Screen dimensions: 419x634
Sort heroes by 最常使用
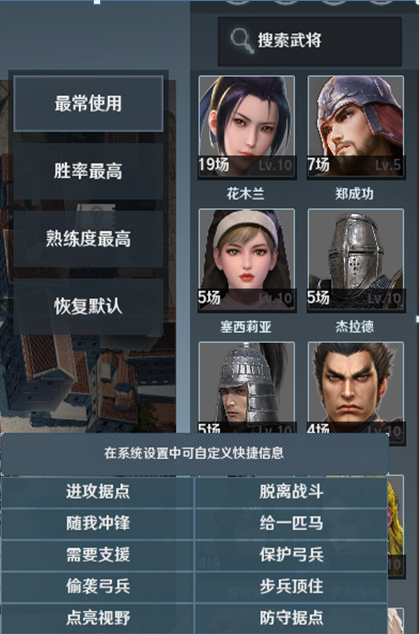click(x=89, y=104)
